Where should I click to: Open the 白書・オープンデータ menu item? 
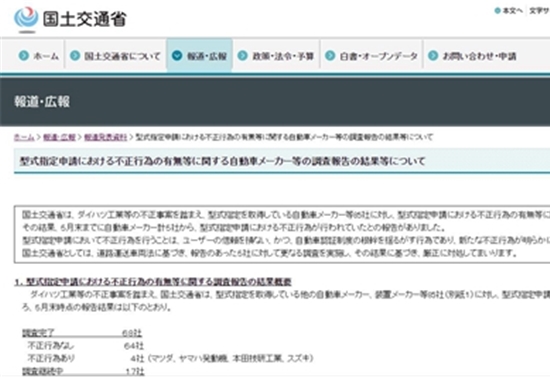372,55
